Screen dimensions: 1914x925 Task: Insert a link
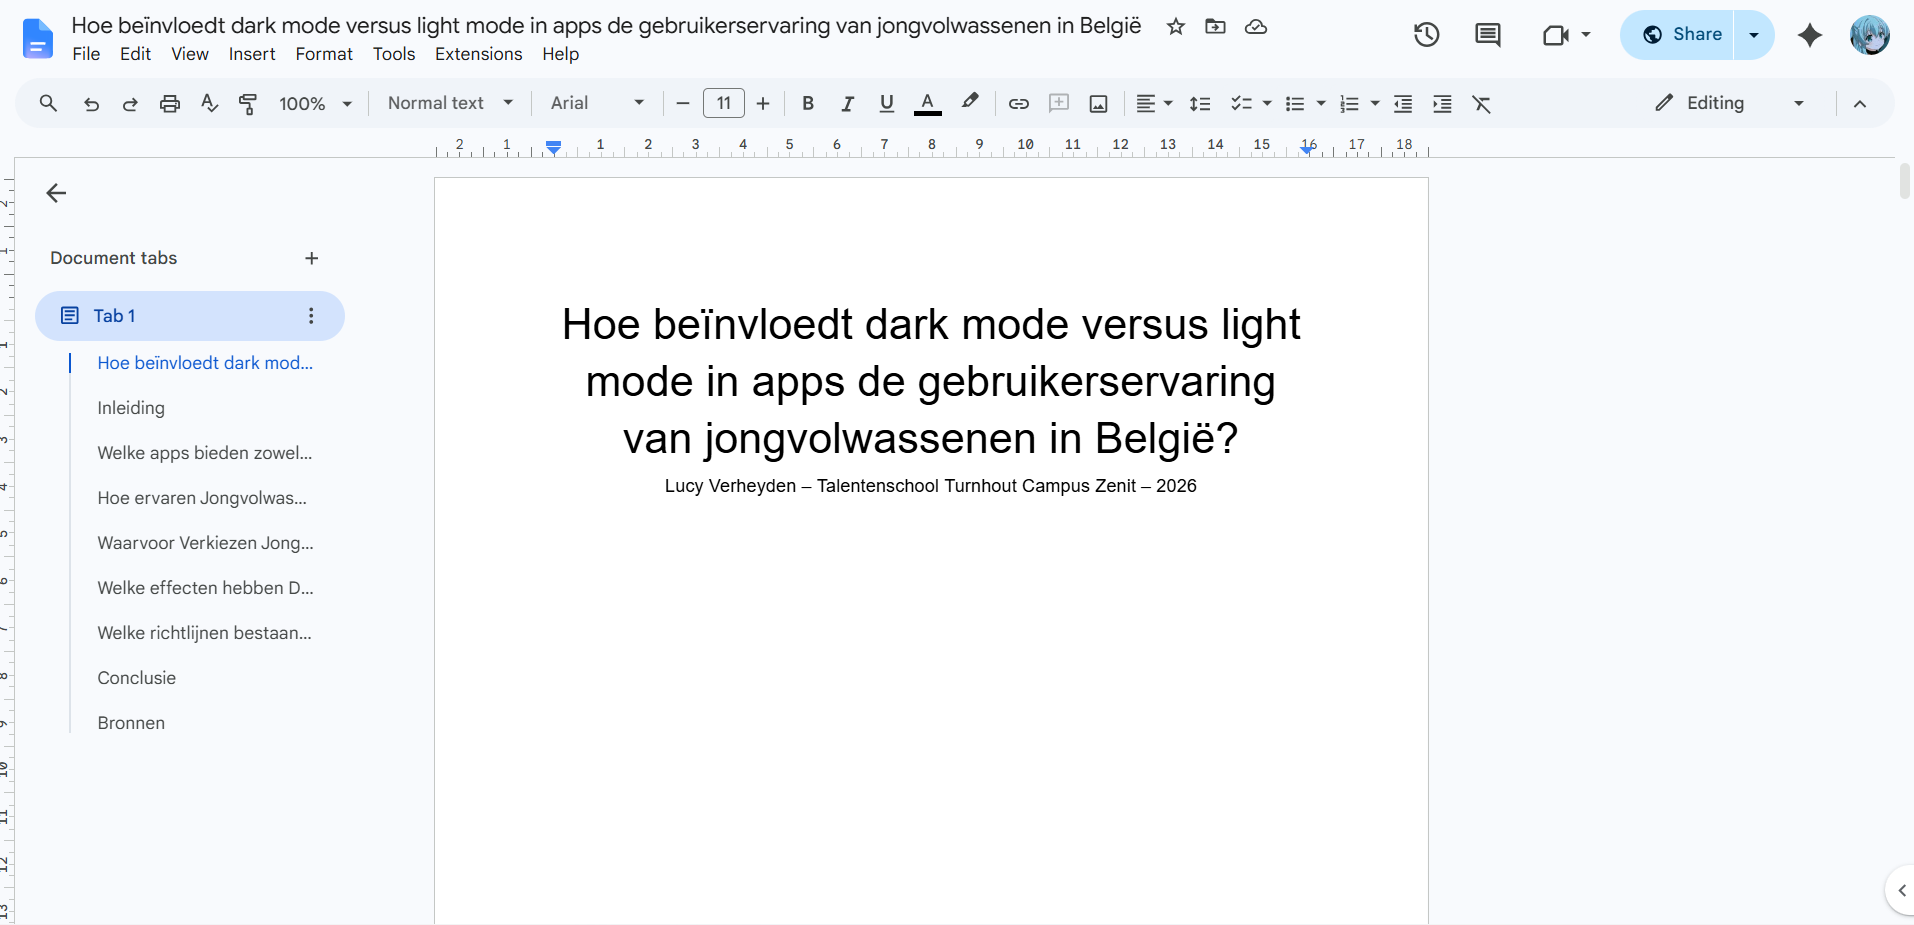(x=1019, y=103)
